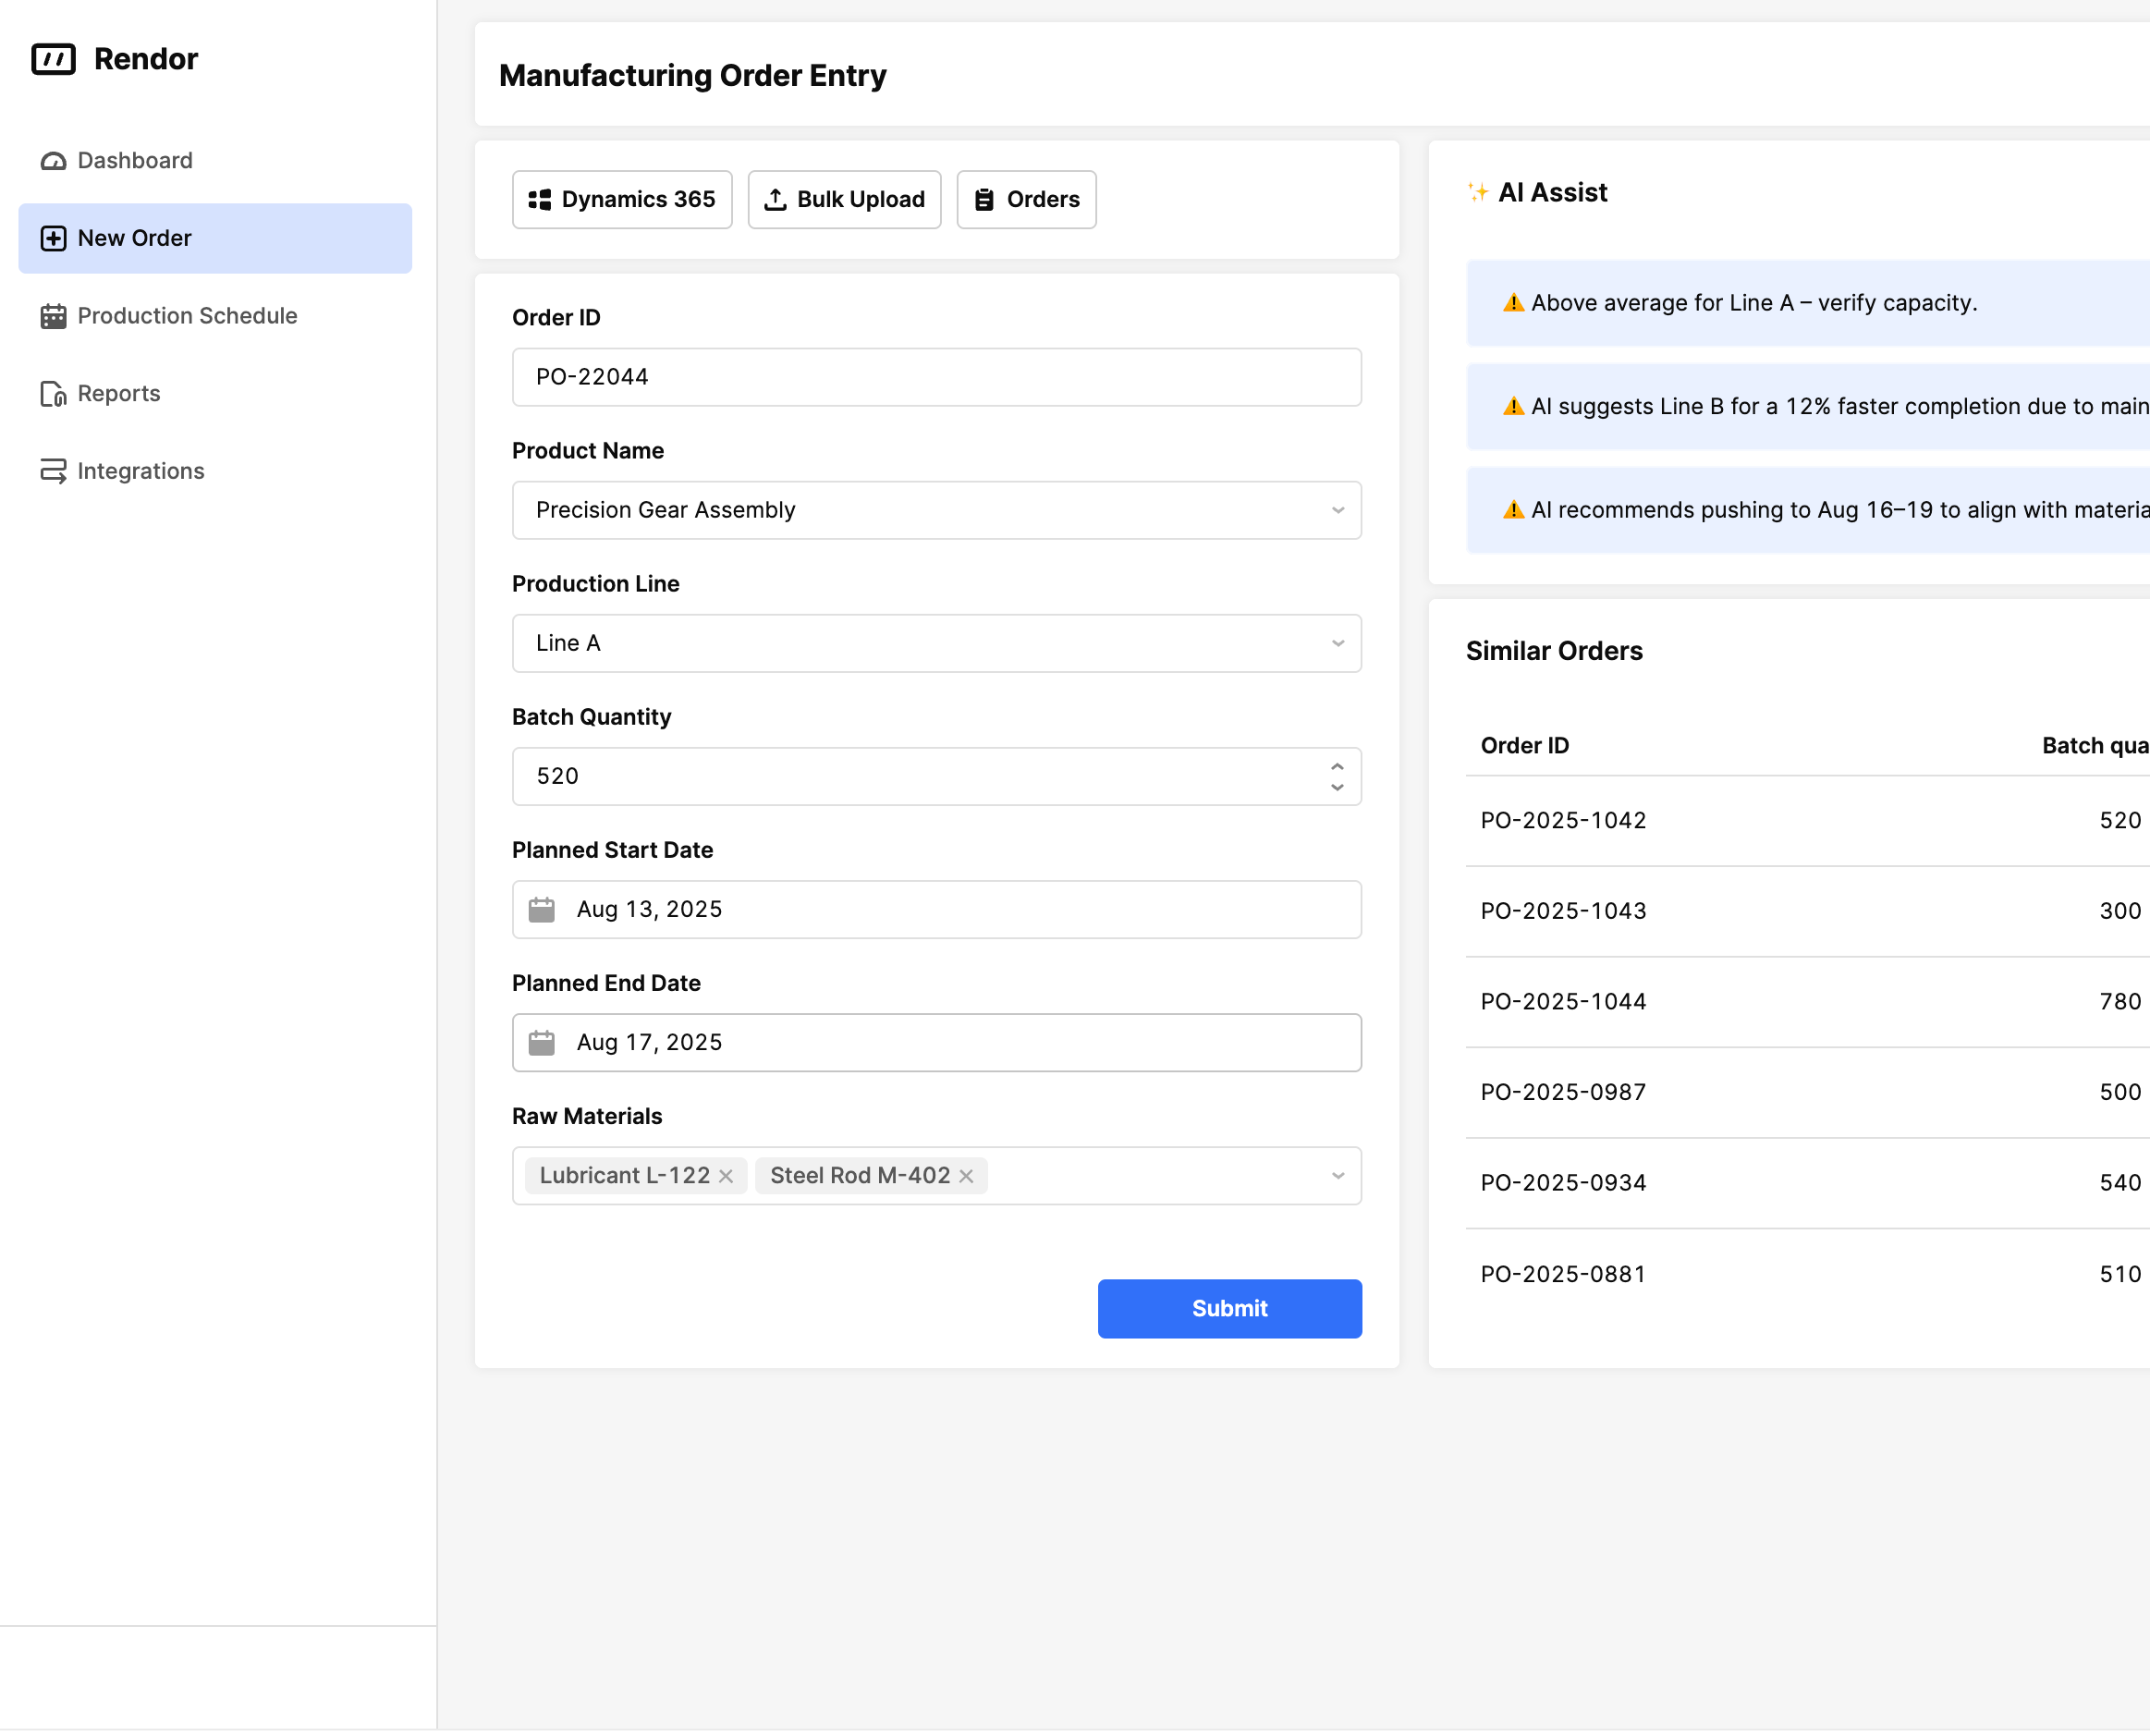This screenshot has height=1736, width=2150.
Task: Click the Dynamics 365 button
Action: [621, 199]
